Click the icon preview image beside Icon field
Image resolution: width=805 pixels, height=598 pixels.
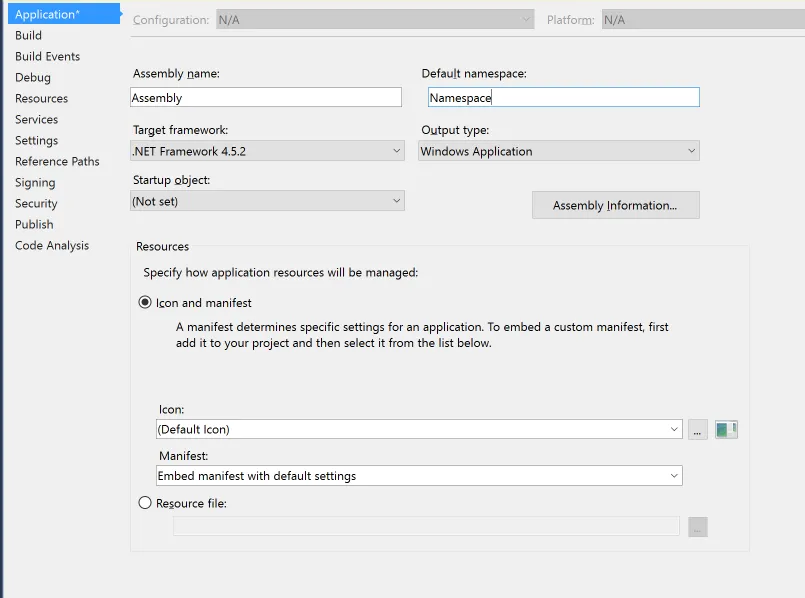(726, 430)
